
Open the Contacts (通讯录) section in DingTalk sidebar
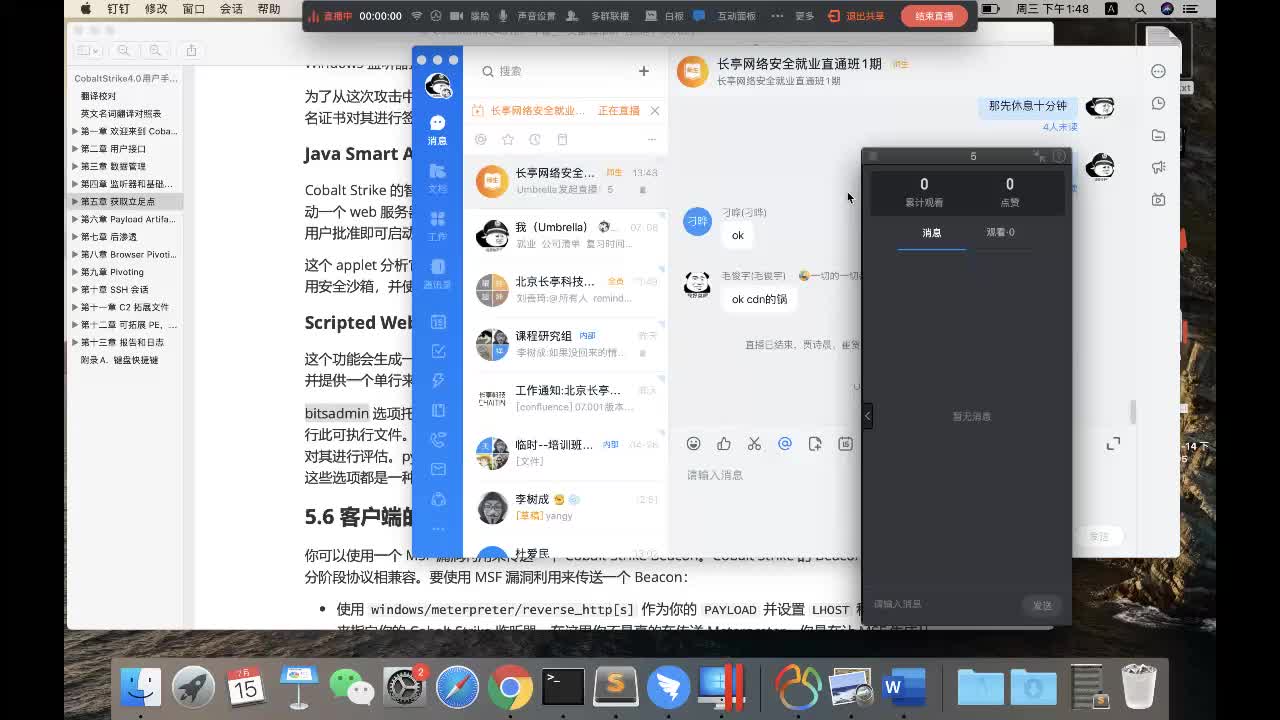click(x=437, y=273)
